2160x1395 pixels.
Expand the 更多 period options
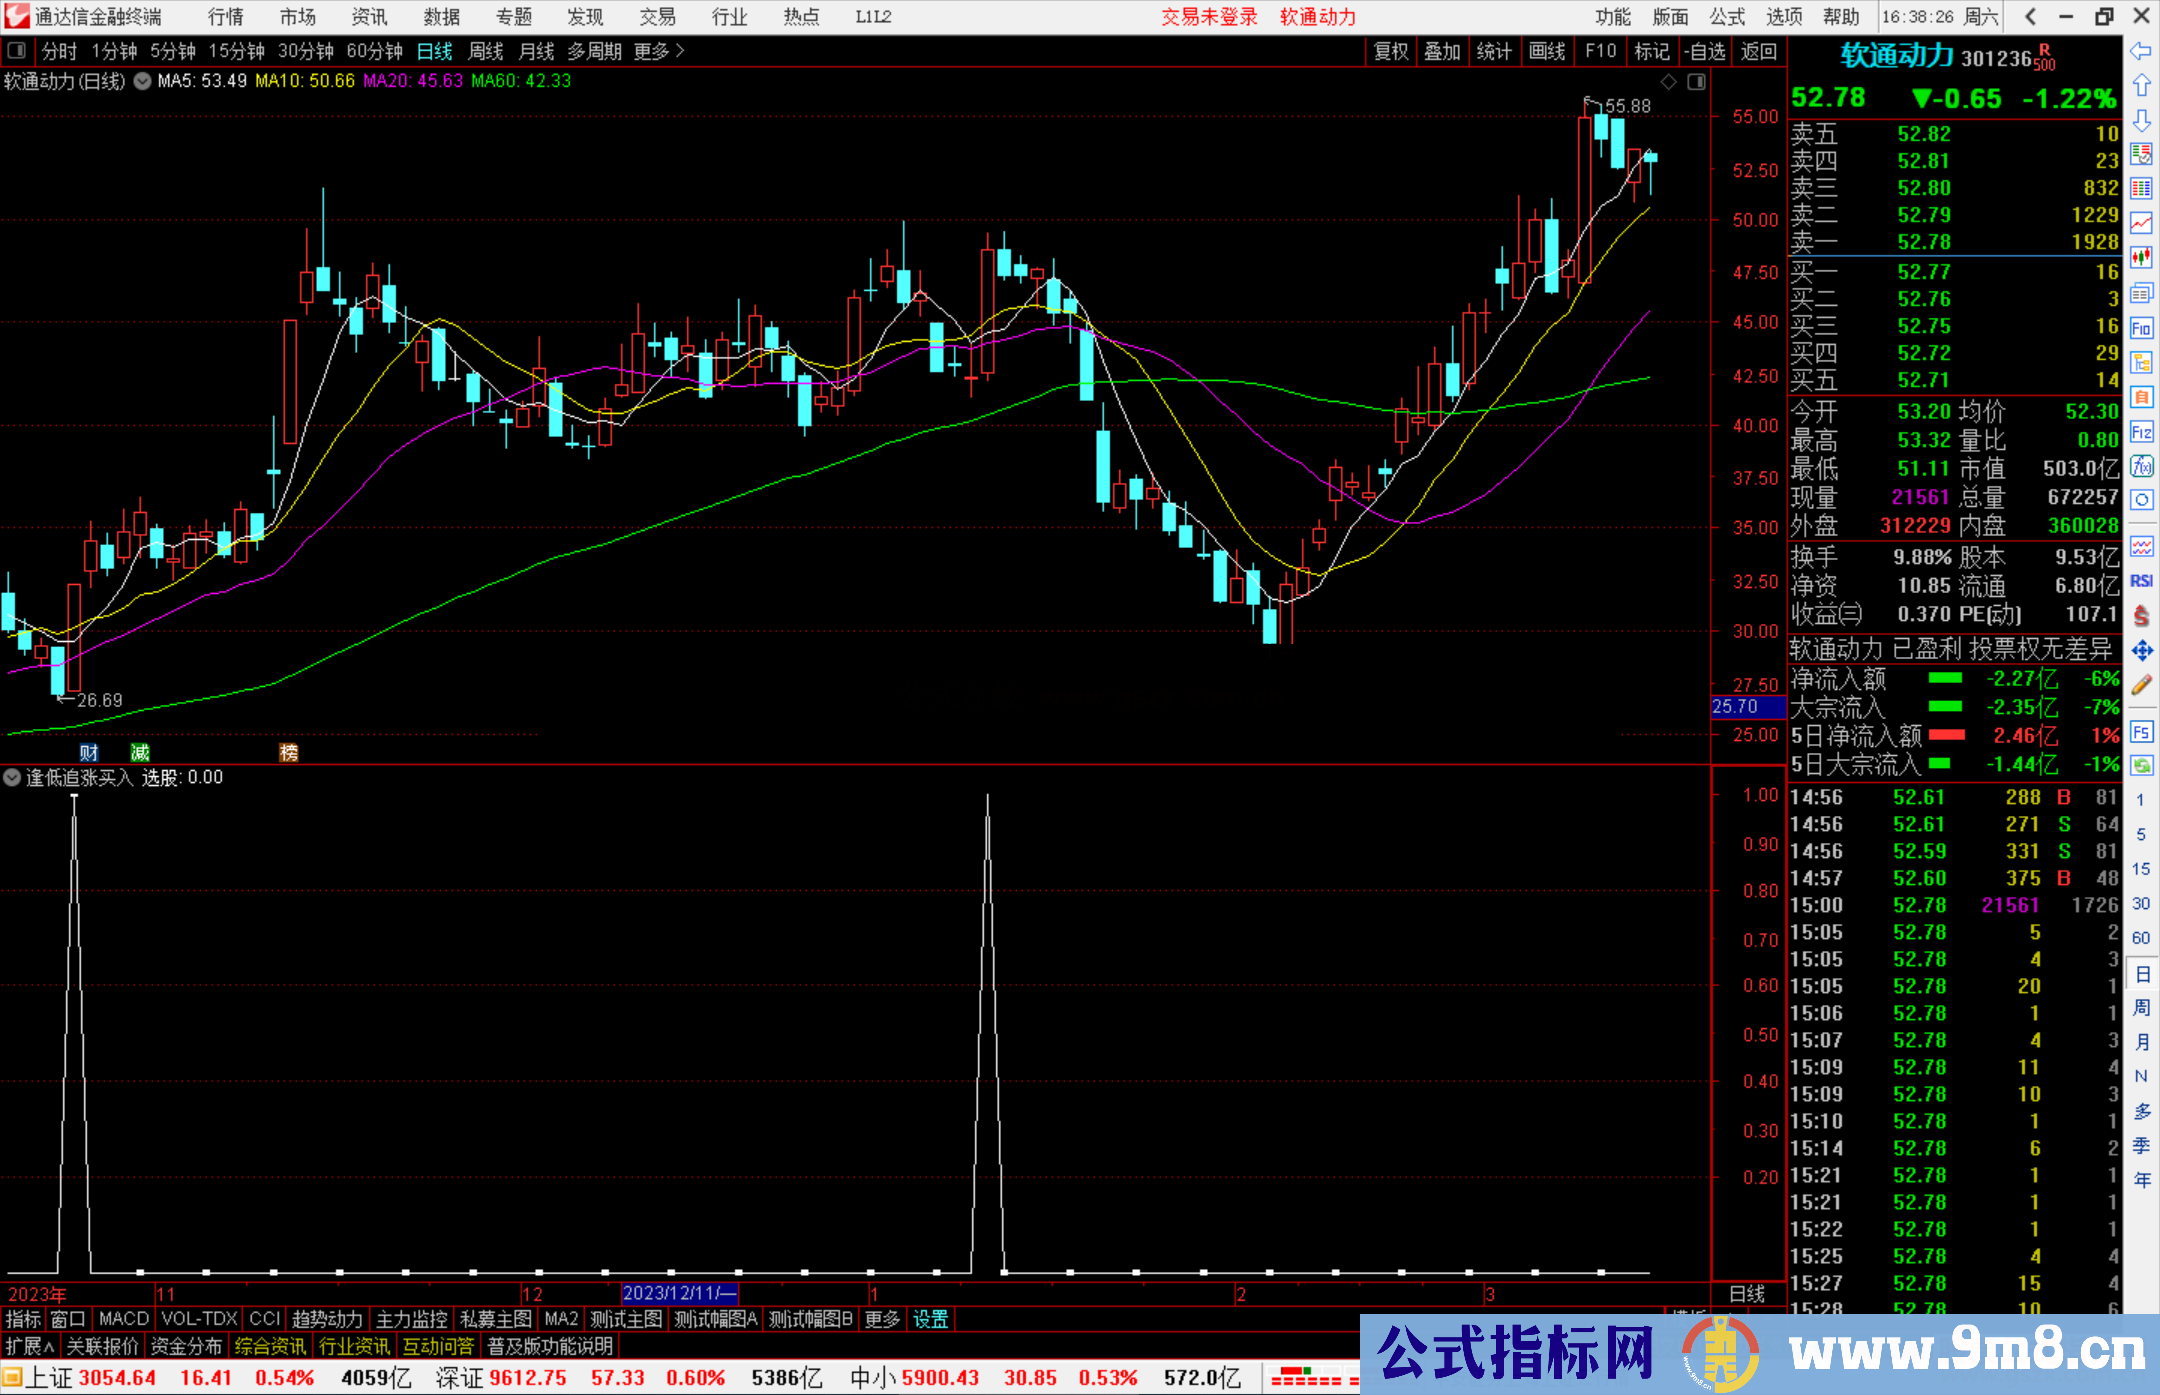point(658,51)
